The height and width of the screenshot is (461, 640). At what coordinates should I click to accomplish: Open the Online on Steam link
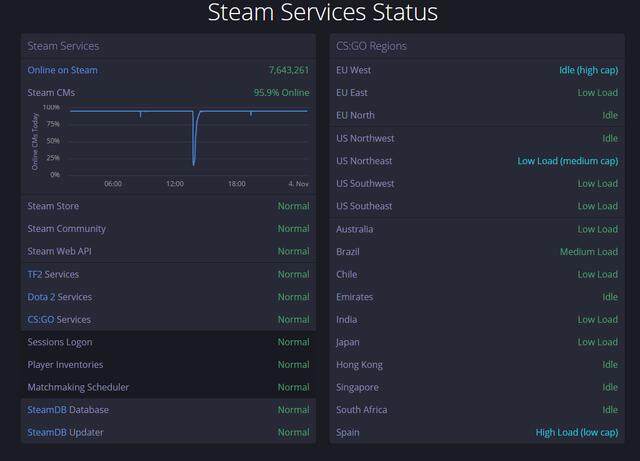[x=62, y=70]
